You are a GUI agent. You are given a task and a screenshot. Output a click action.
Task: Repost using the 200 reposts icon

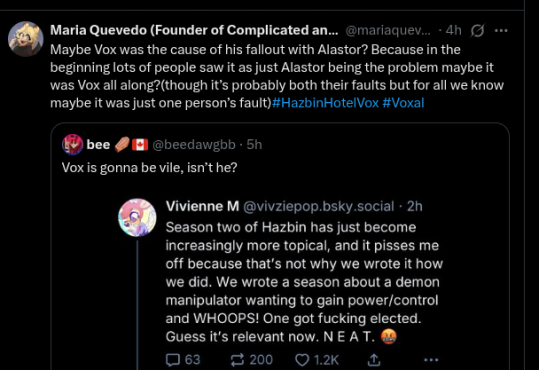tap(237, 360)
